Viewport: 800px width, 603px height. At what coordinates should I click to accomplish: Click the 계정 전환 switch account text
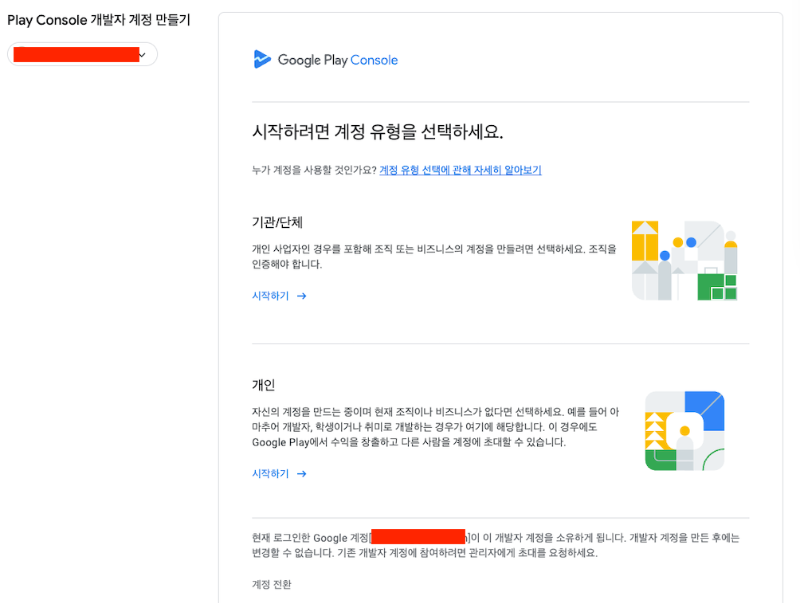271,585
